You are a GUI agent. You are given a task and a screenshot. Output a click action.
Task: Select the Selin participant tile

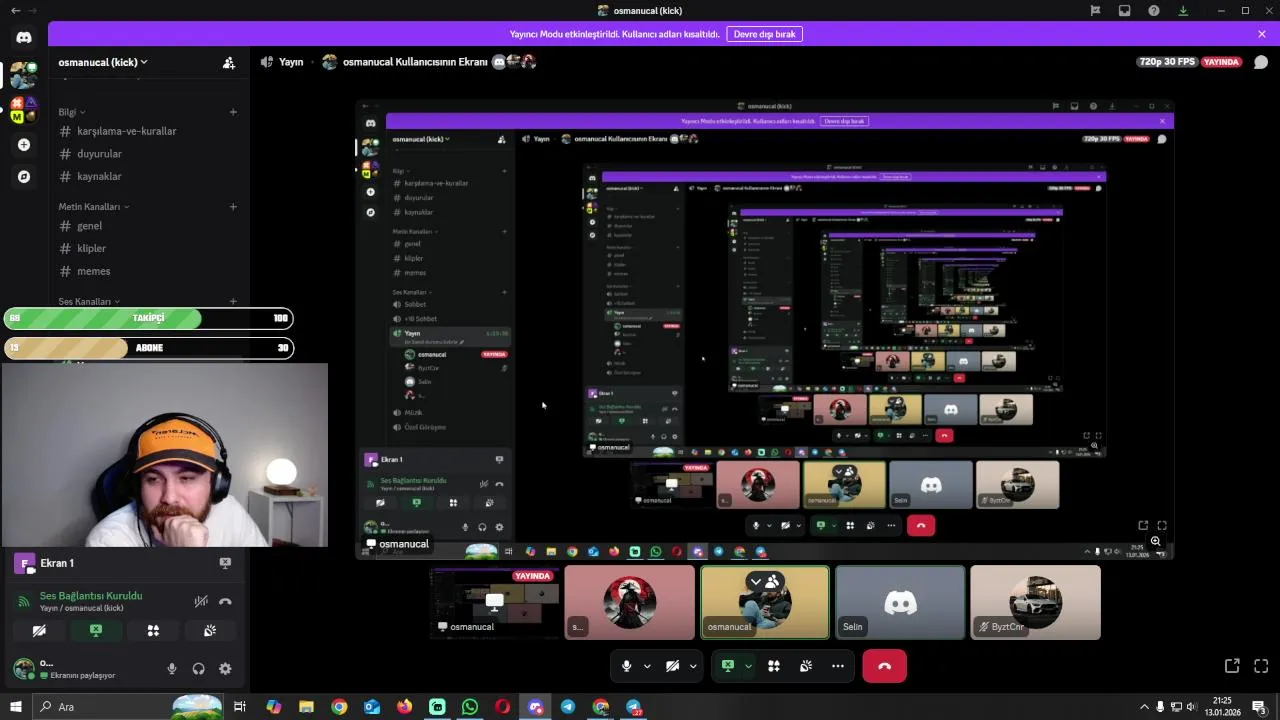click(x=900, y=603)
